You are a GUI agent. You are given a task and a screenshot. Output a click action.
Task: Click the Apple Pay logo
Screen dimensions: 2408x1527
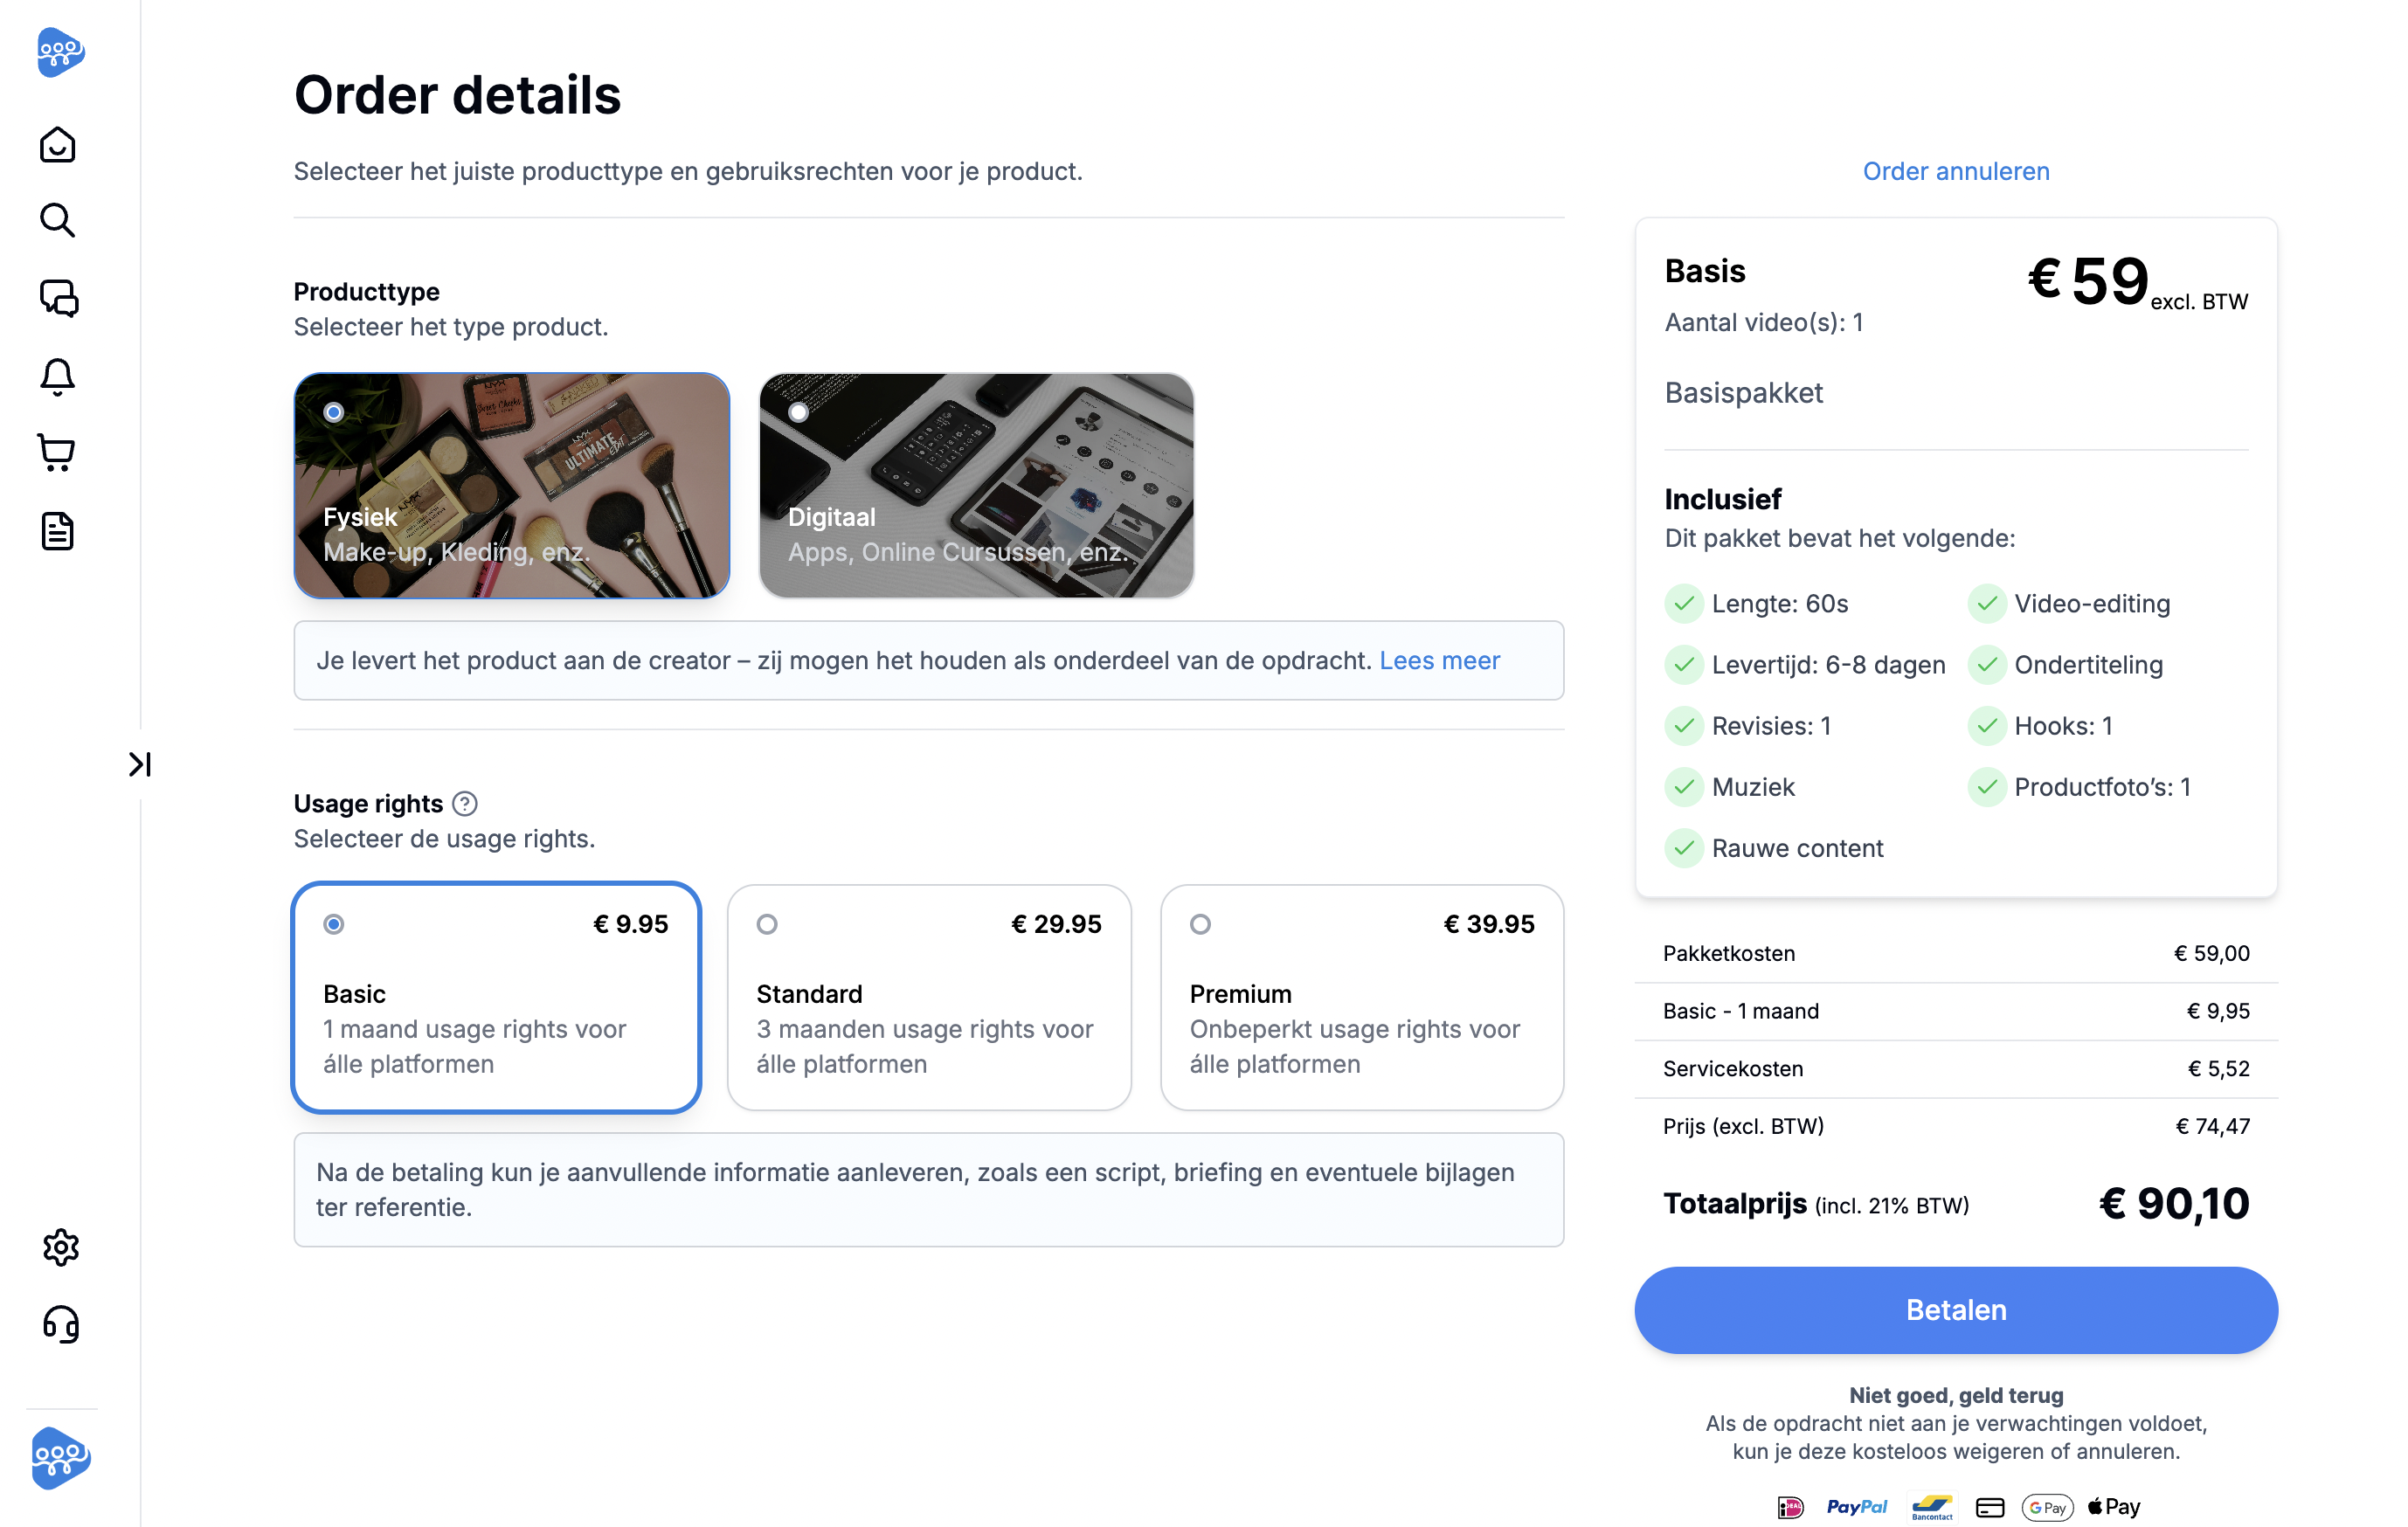coord(2114,1507)
